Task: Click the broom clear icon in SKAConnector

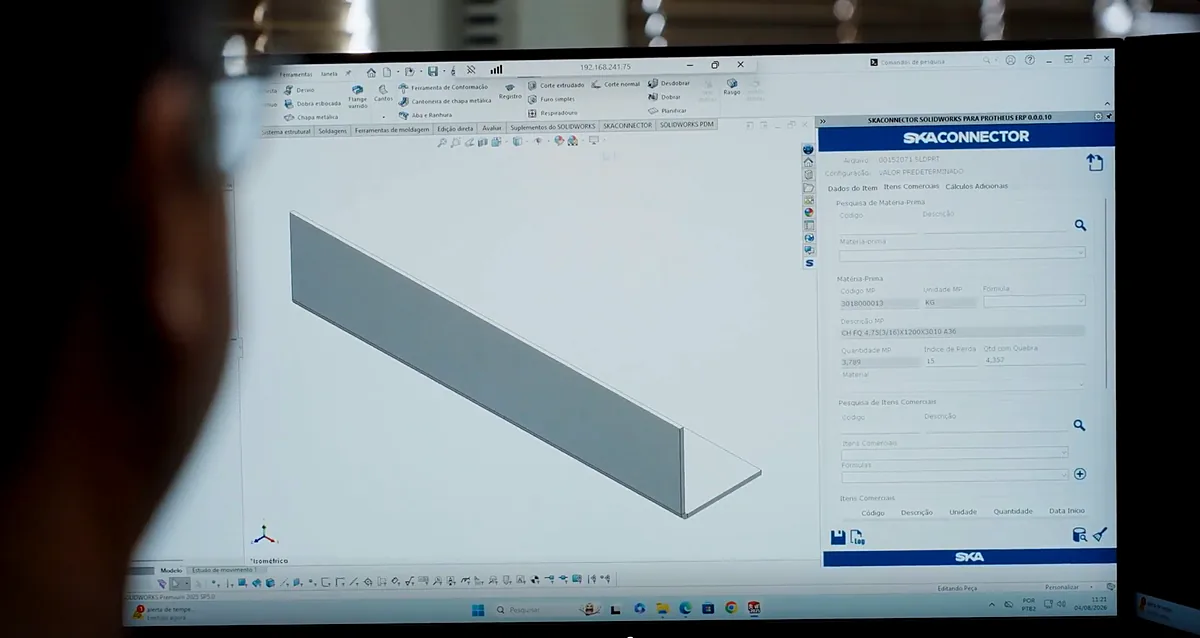Action: coord(1099,535)
